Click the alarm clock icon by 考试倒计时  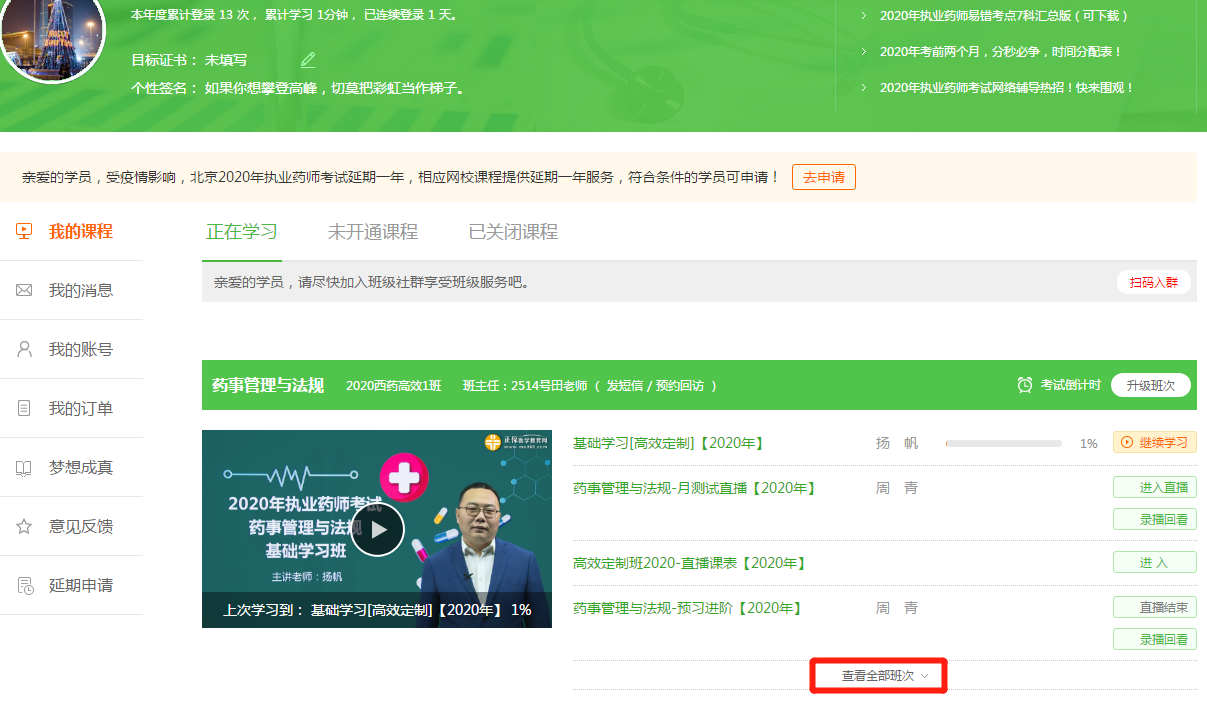click(1025, 385)
